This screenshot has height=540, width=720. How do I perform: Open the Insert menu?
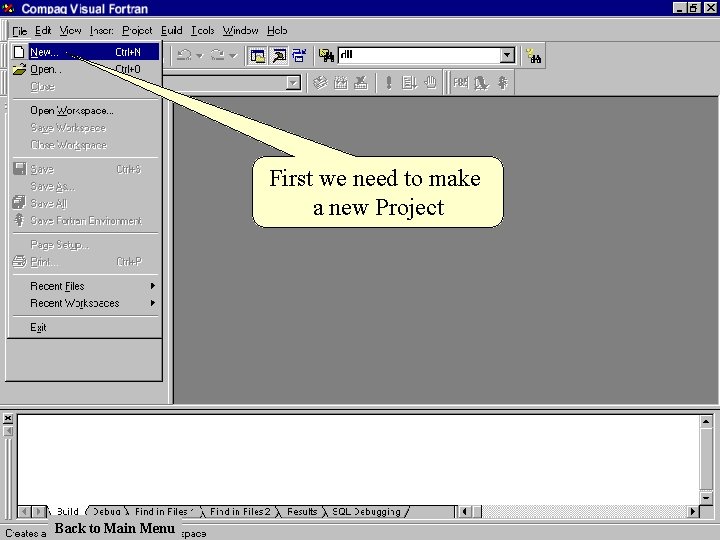pyautogui.click(x=101, y=31)
